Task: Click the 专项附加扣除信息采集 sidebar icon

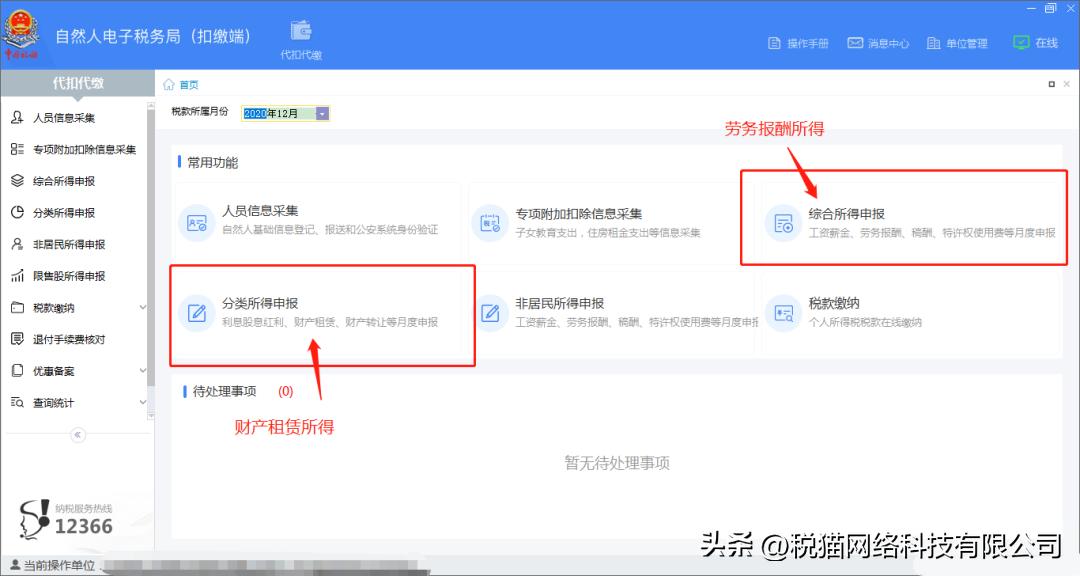Action: [x=19, y=149]
